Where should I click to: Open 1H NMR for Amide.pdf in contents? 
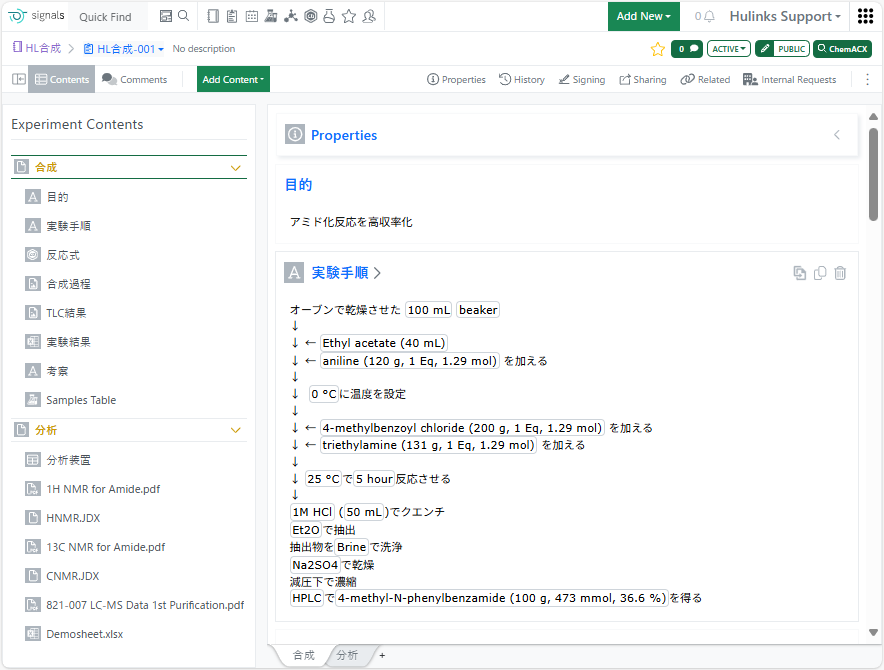(x=103, y=489)
